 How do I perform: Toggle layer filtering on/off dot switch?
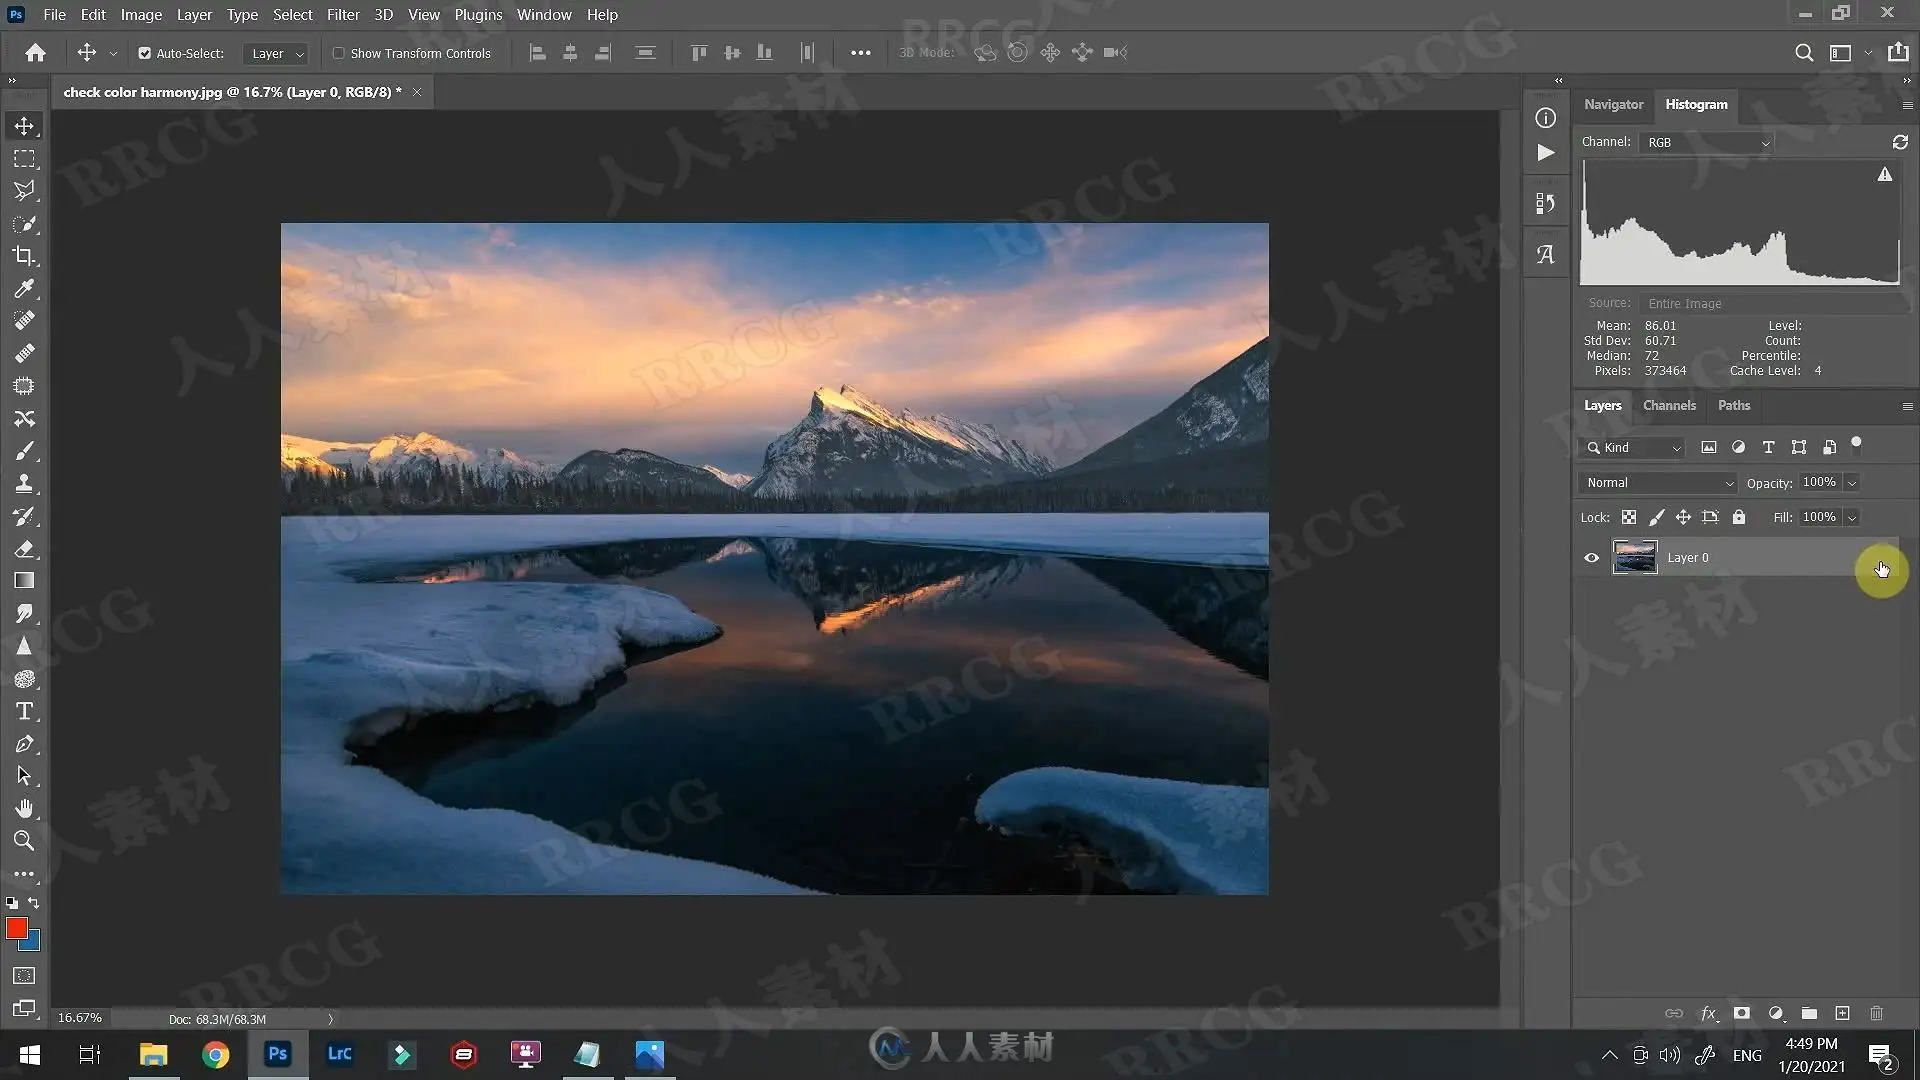pos(1856,445)
